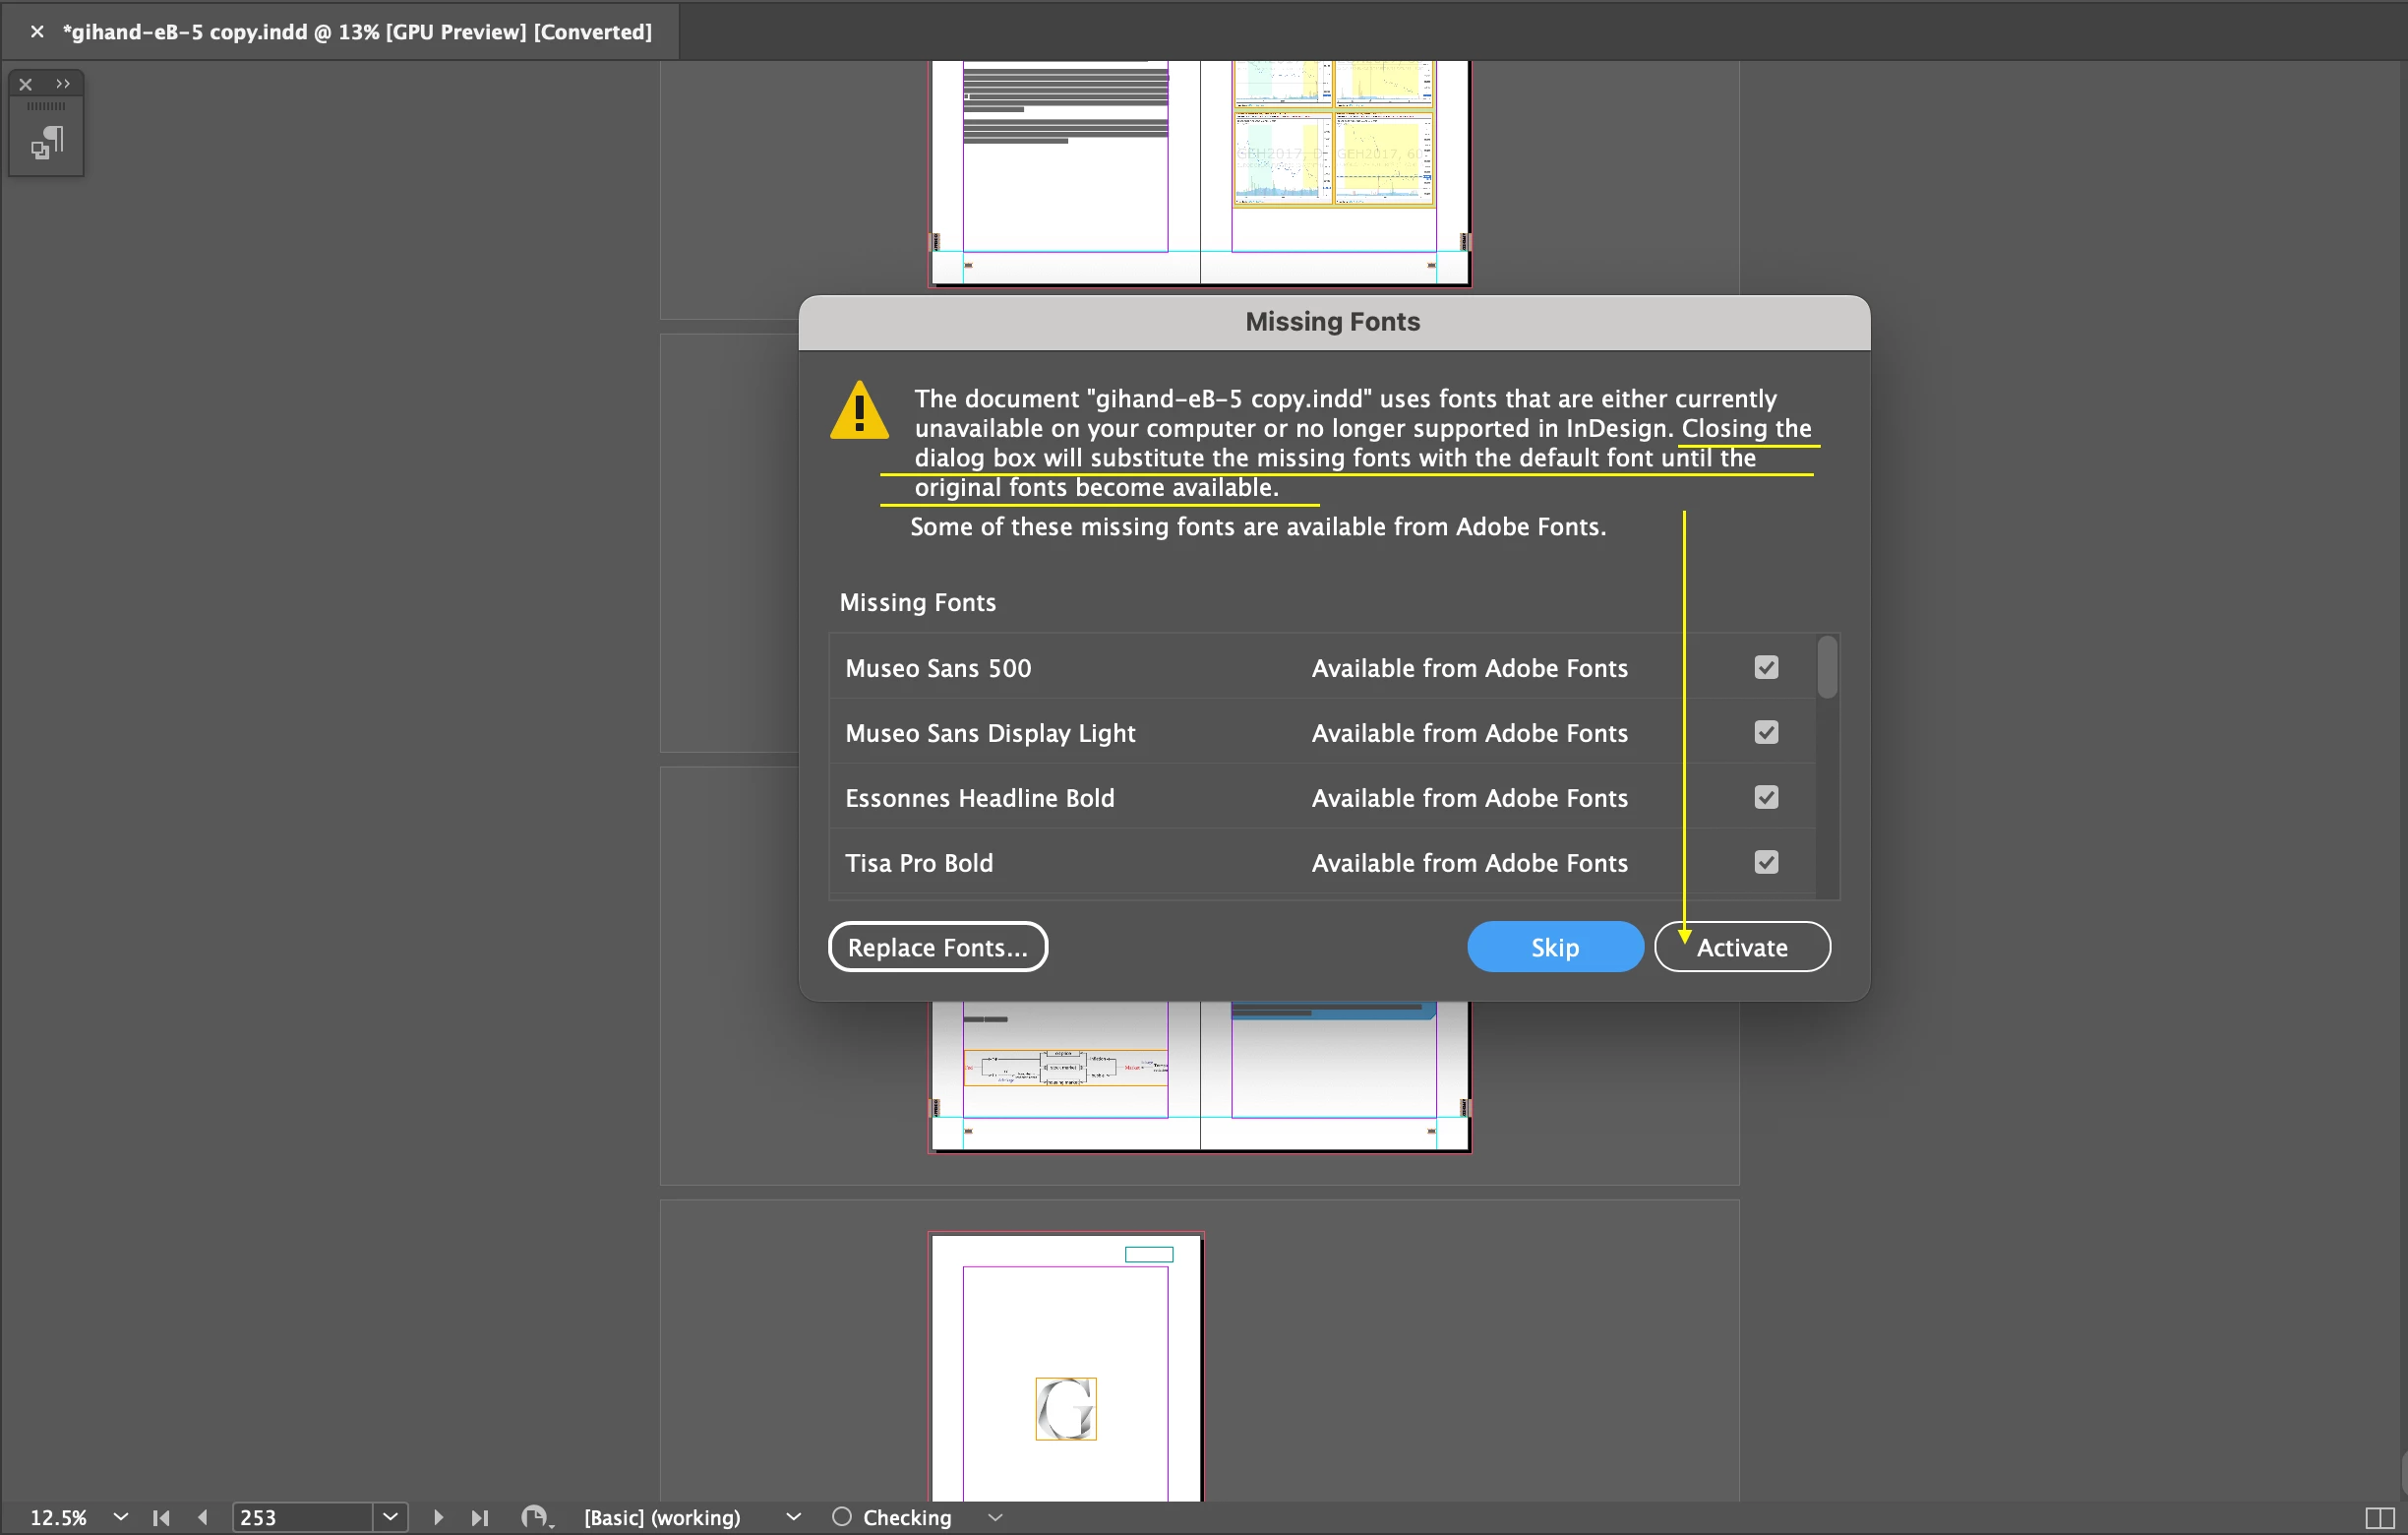Open the preflight Checking options dropdown
The height and width of the screenshot is (1535, 2408).
pyautogui.click(x=995, y=1517)
